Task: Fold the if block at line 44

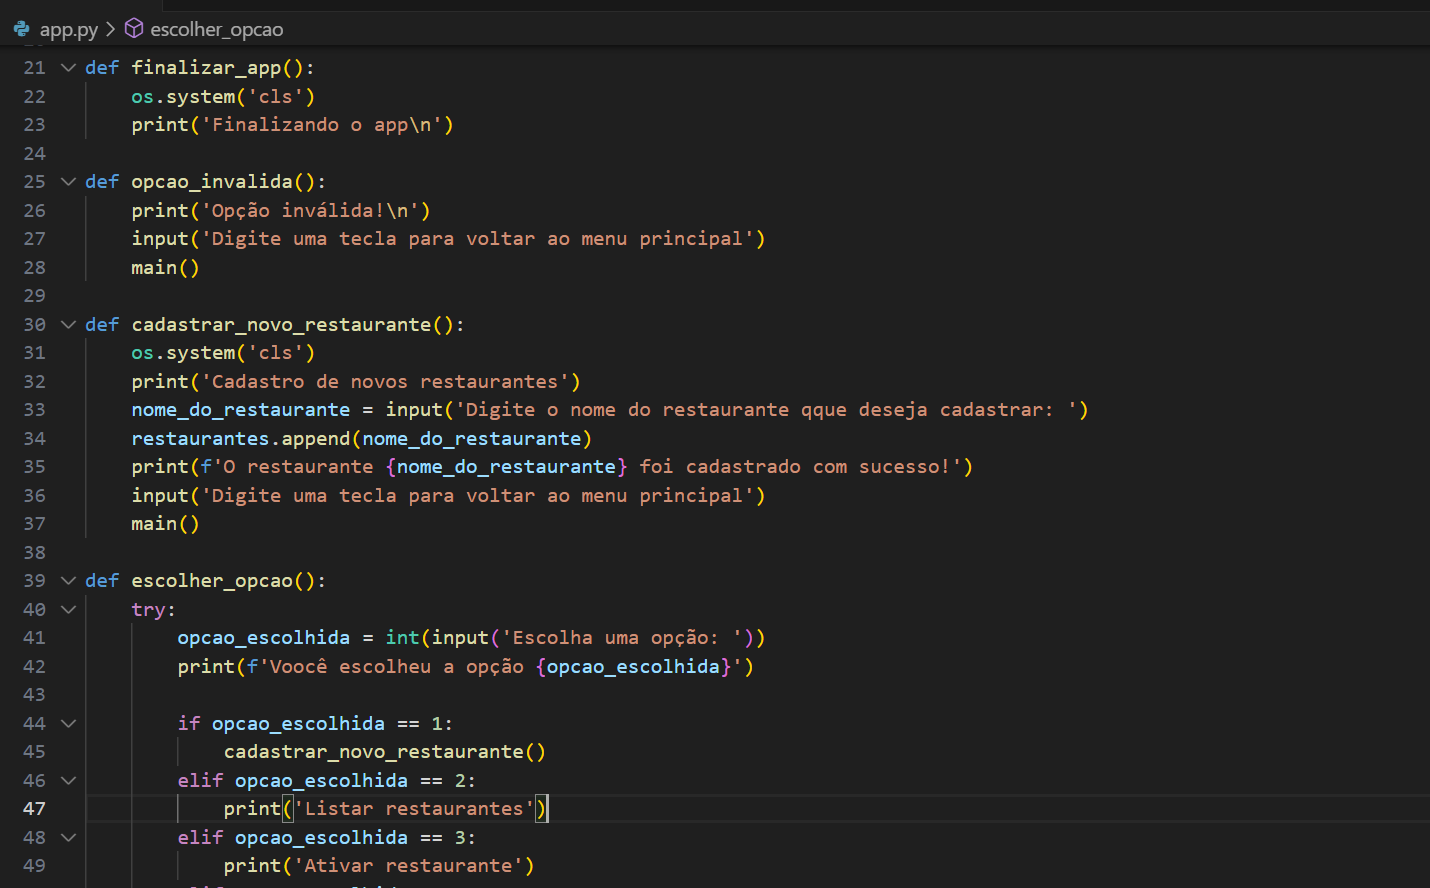Action: coord(68,723)
